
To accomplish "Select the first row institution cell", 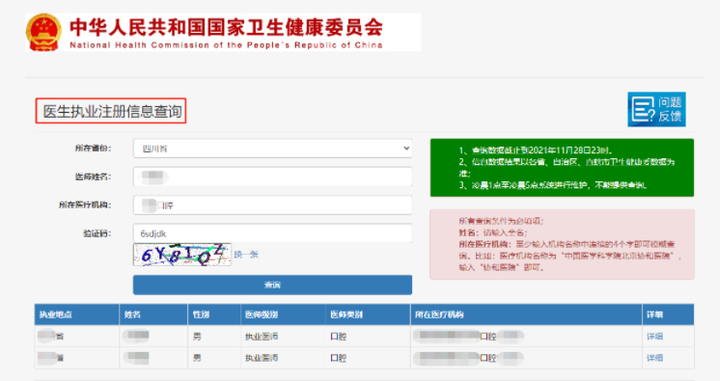I will click(526, 336).
